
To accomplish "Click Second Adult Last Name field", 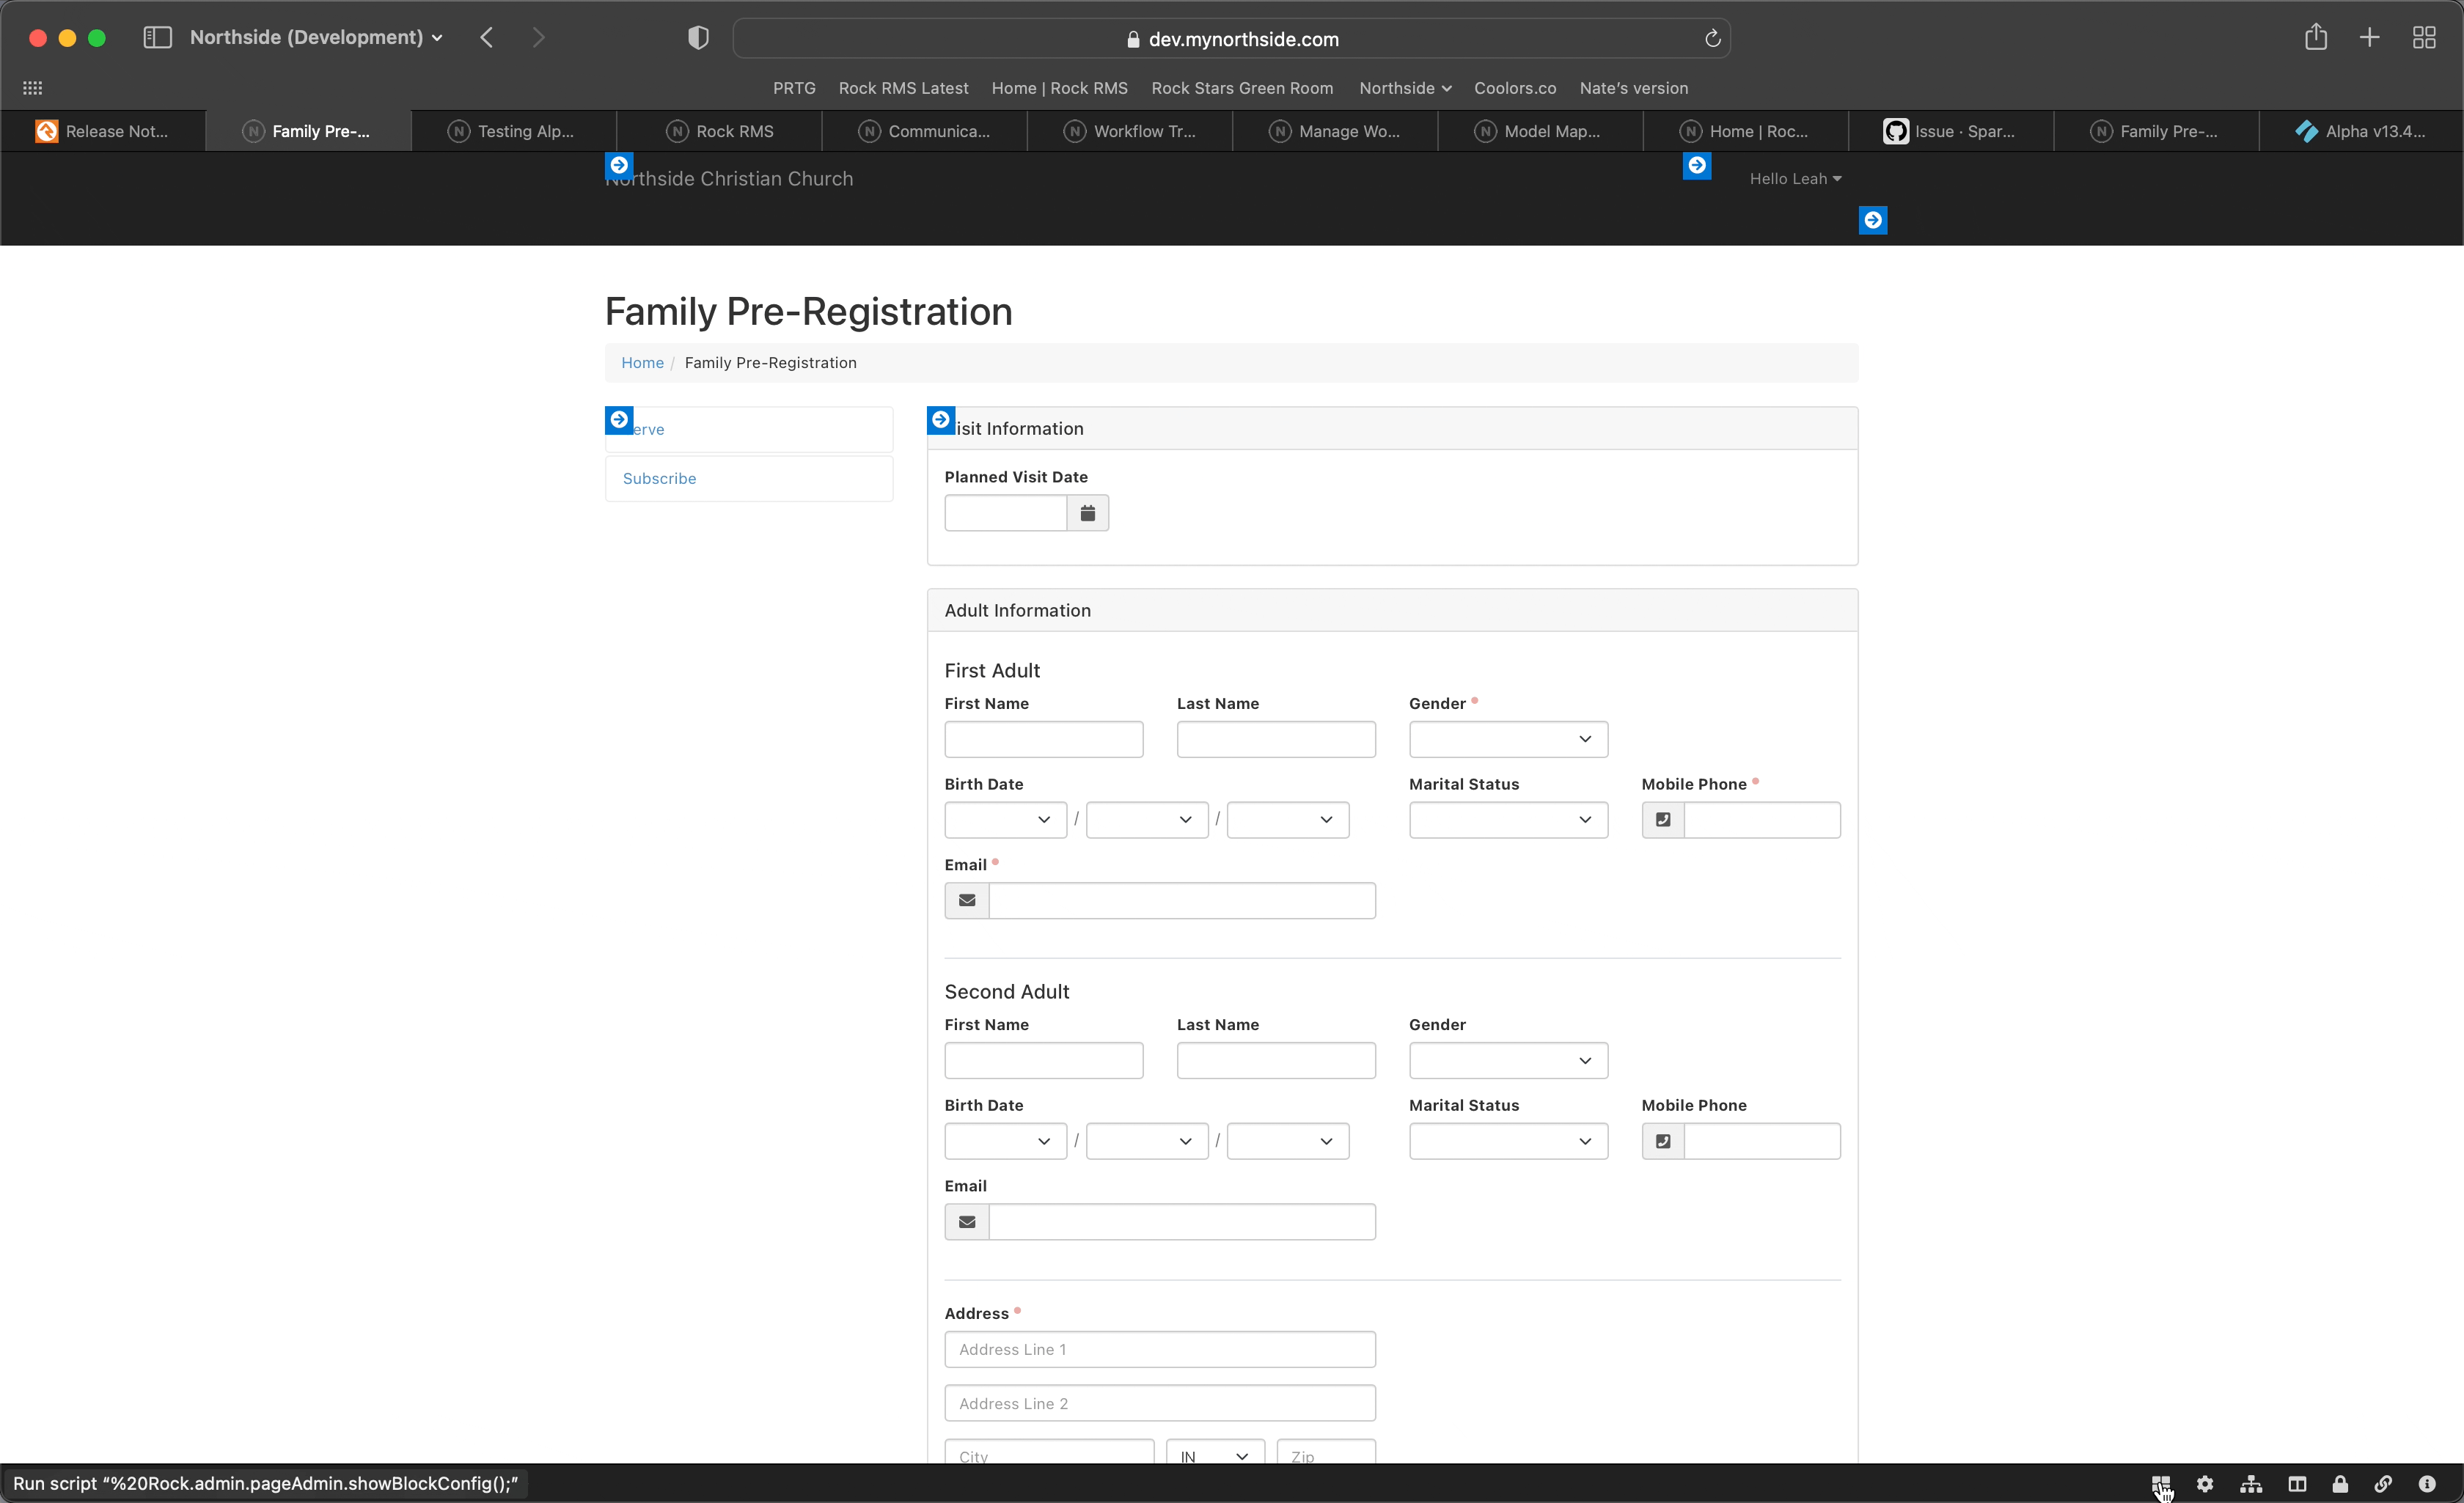I will [x=1276, y=1060].
